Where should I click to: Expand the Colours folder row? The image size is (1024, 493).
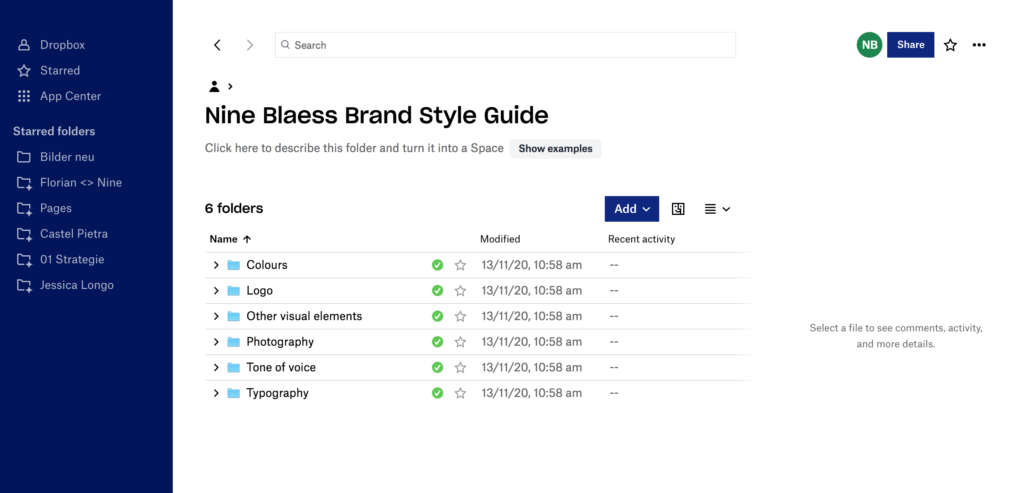tap(216, 265)
